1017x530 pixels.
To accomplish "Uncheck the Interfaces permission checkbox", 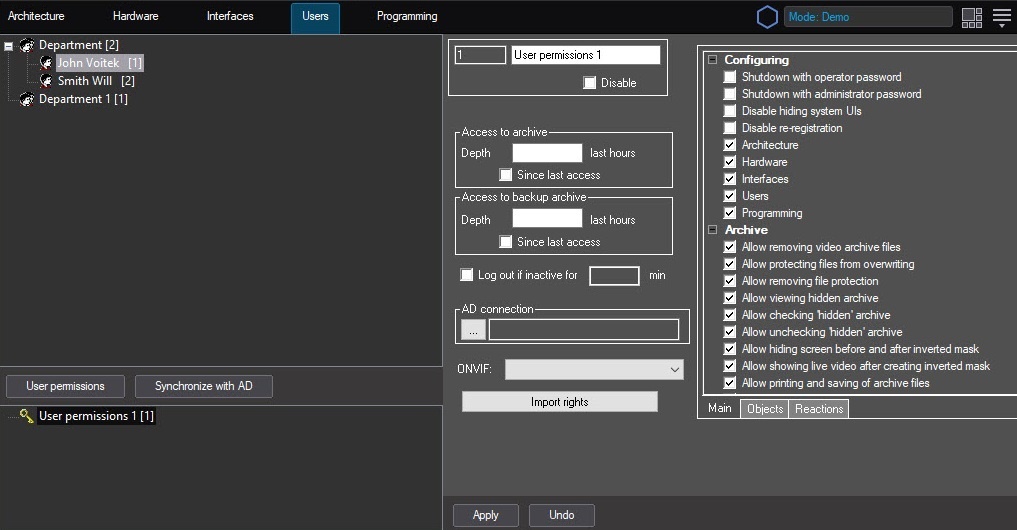I will tap(730, 178).
